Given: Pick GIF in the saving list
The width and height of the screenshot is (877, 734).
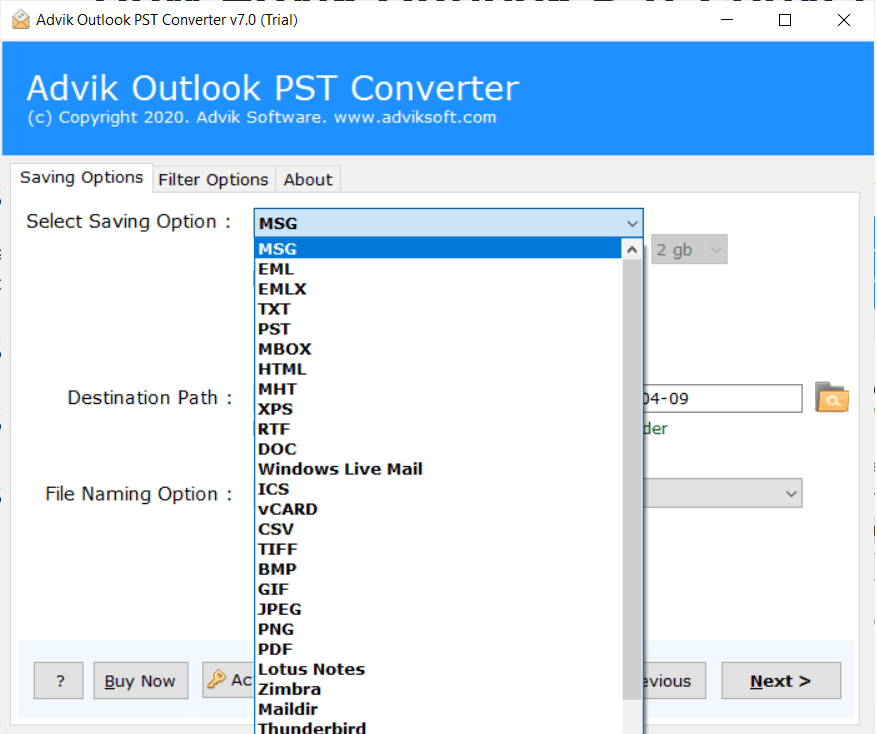Looking at the screenshot, I should tap(438, 589).
